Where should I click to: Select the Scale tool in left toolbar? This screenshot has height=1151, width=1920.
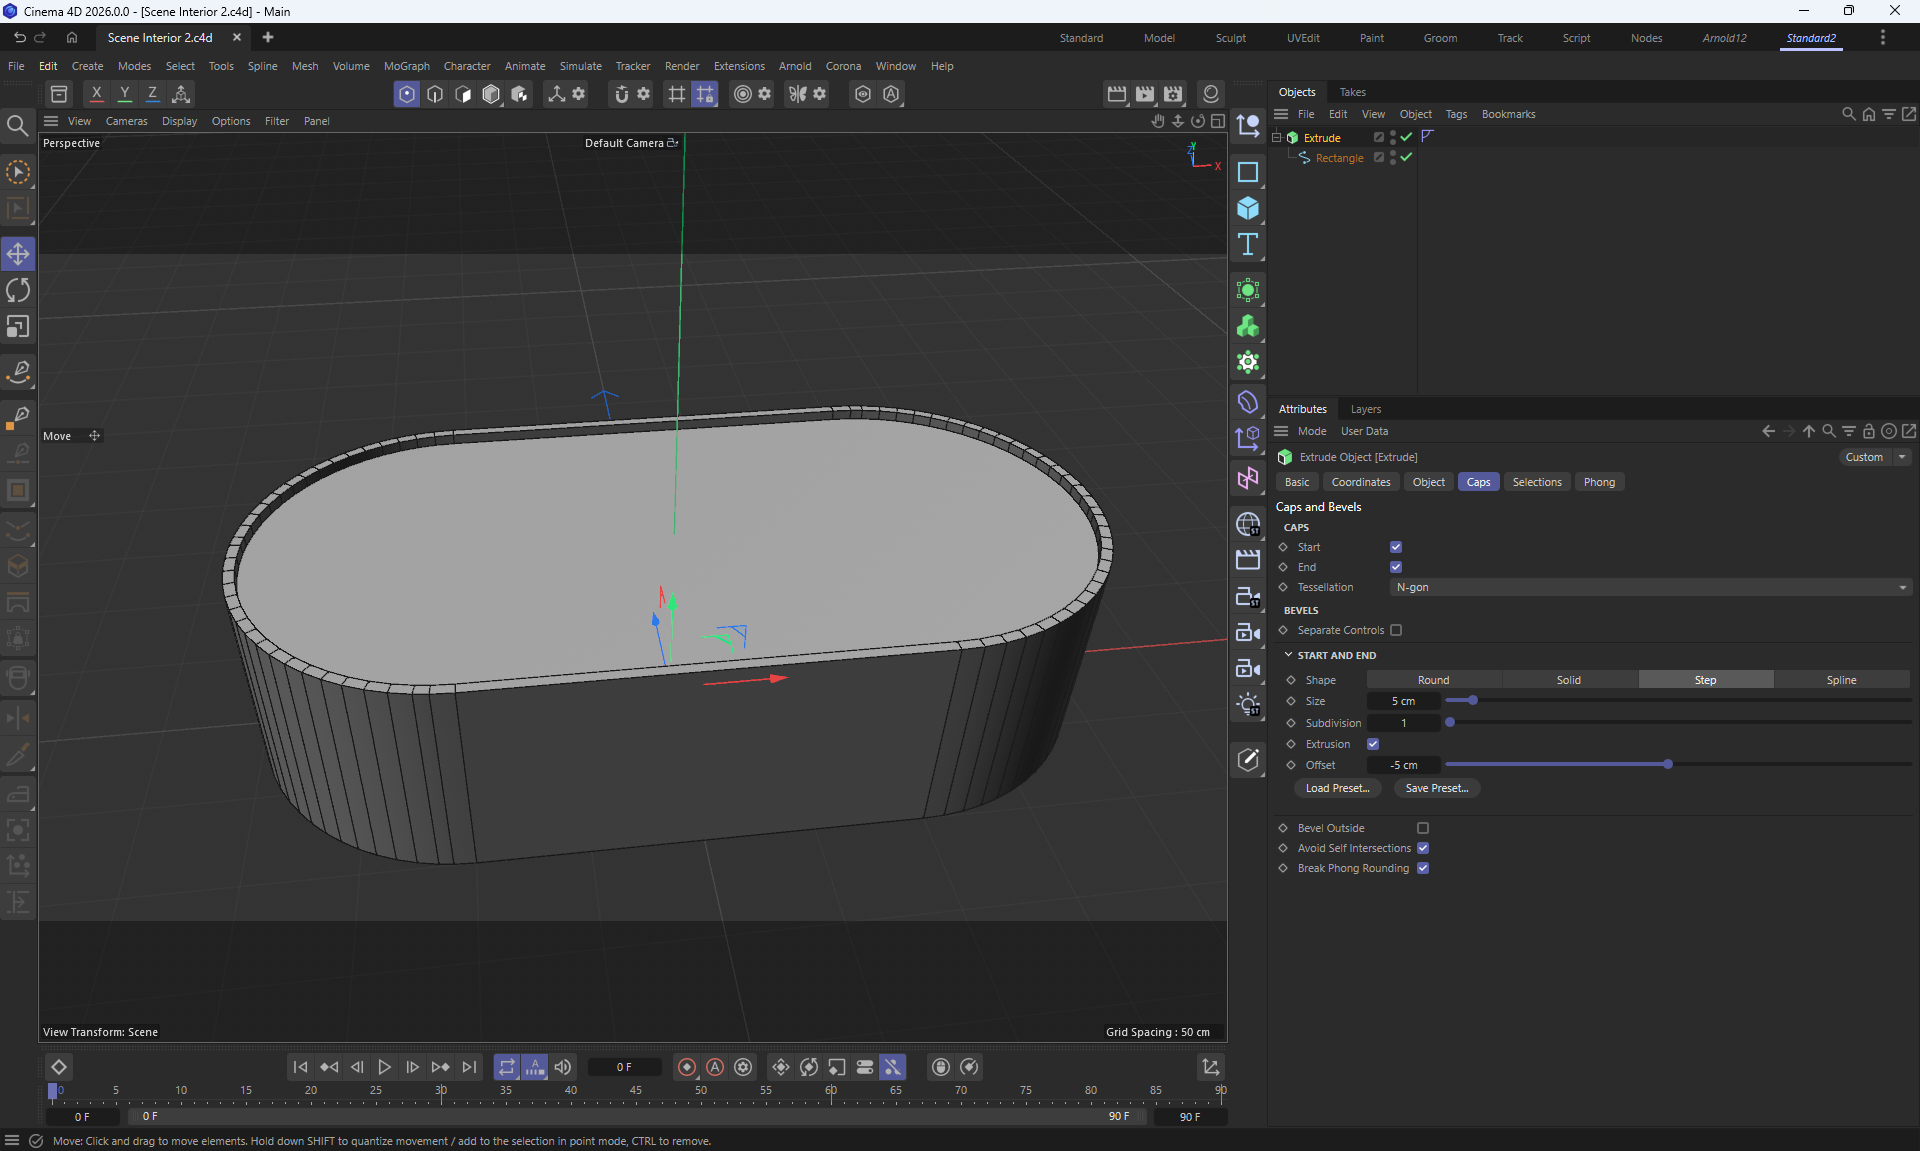[x=18, y=327]
